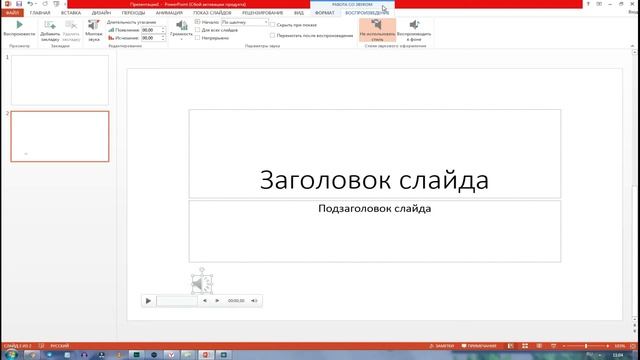Toggle Перемотать после воспроизведения checkbox
This screenshot has height=360, width=640.
272,36
